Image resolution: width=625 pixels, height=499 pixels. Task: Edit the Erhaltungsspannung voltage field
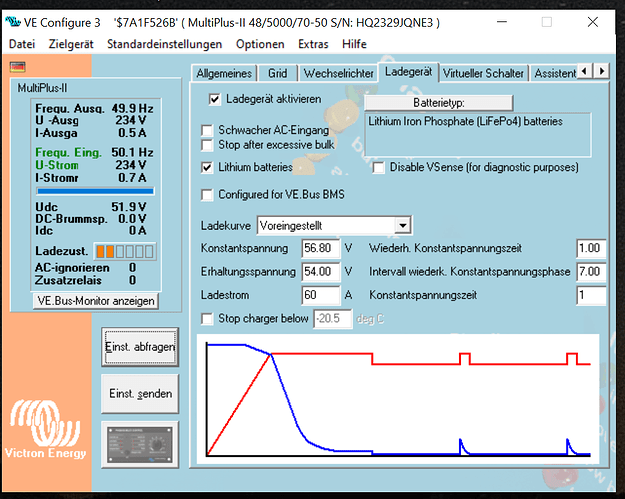320,272
